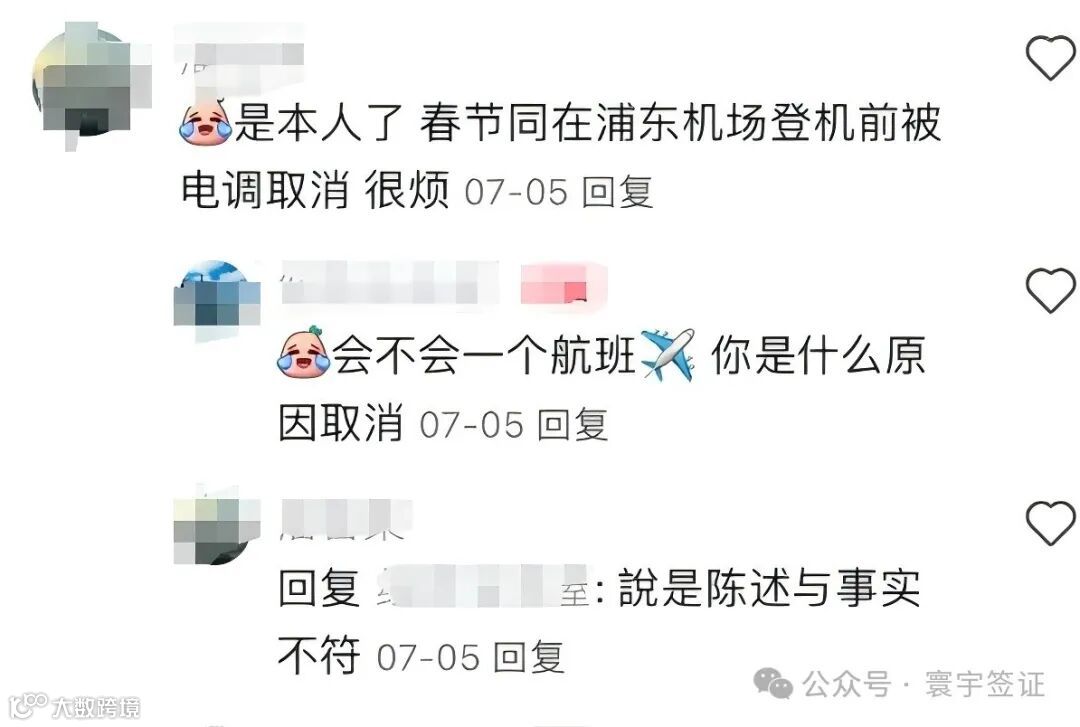View profile avatar of the 陈述与事实不符 commenter
Screen dimensions: 1080x727
pyautogui.click(x=217, y=525)
